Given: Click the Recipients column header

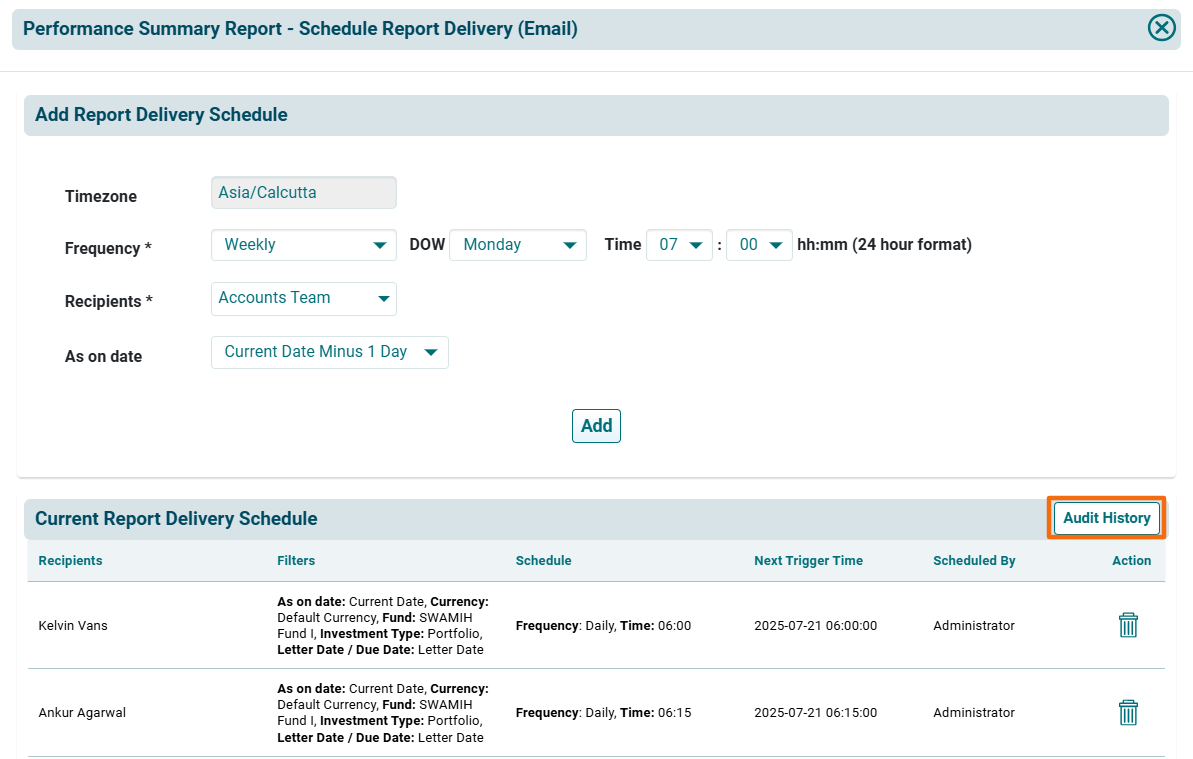Looking at the screenshot, I should pos(70,561).
